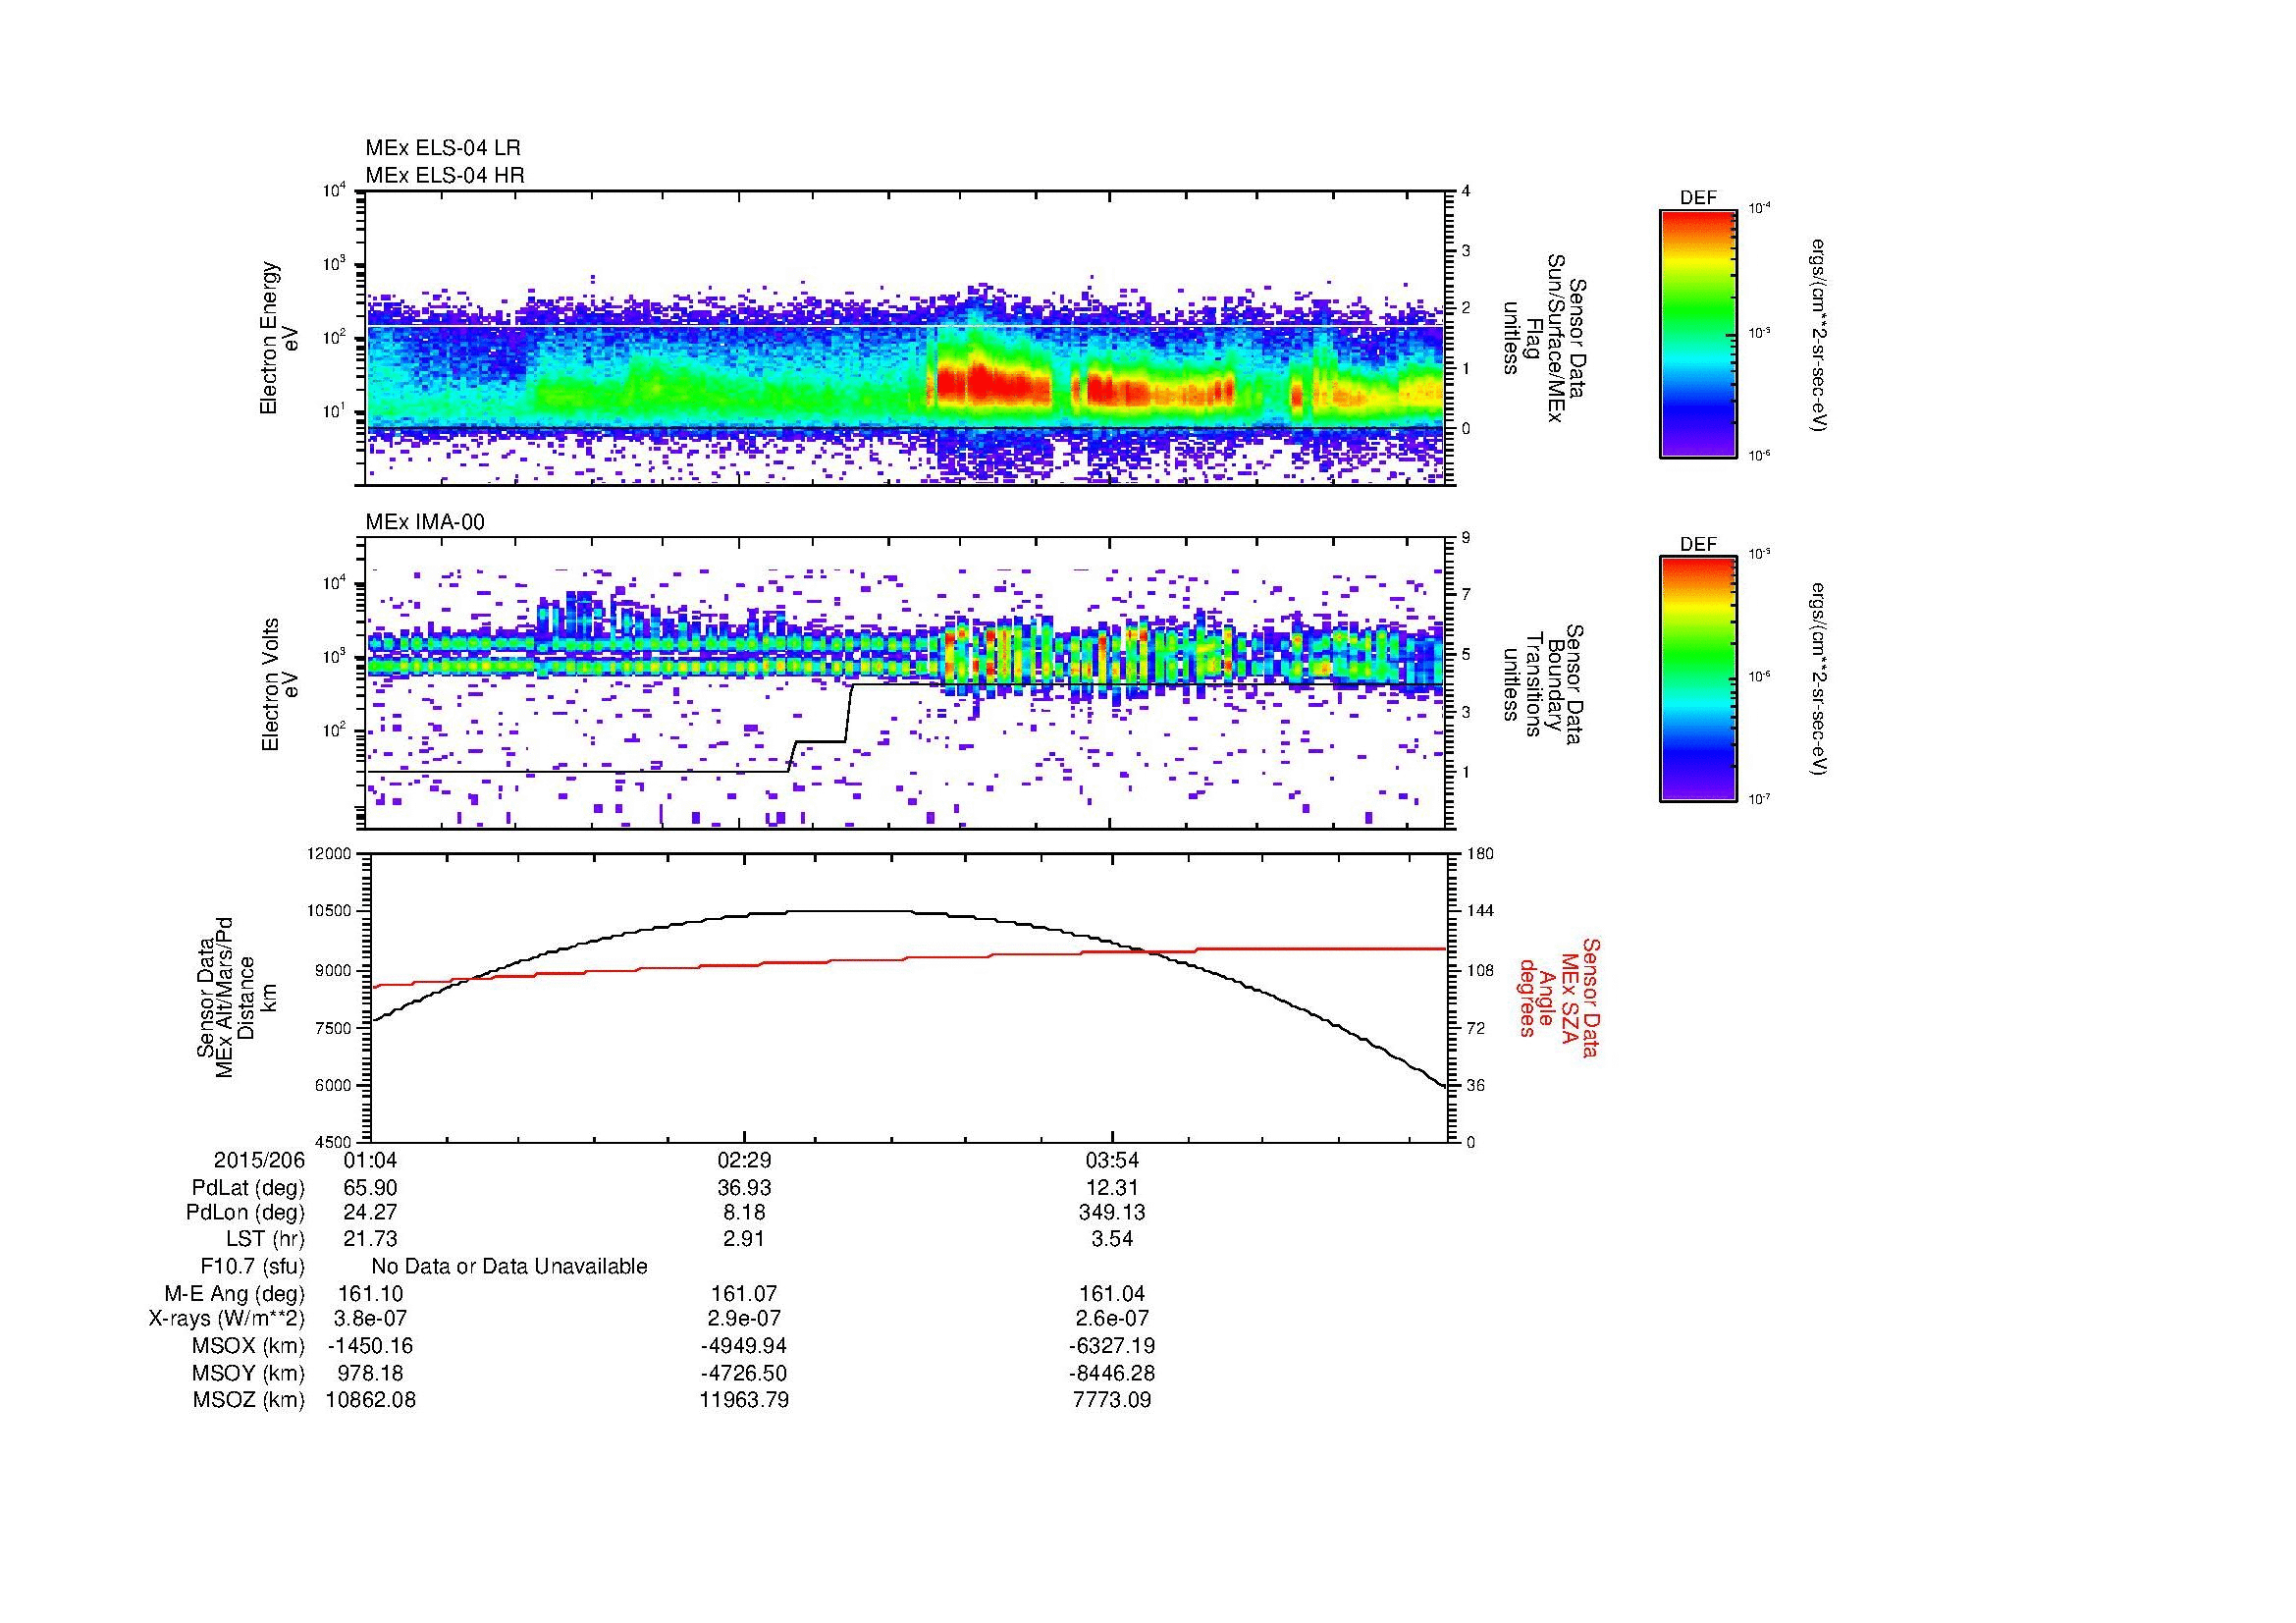
Task: Click the M-E Ang value '161.07'
Action: [x=744, y=1293]
